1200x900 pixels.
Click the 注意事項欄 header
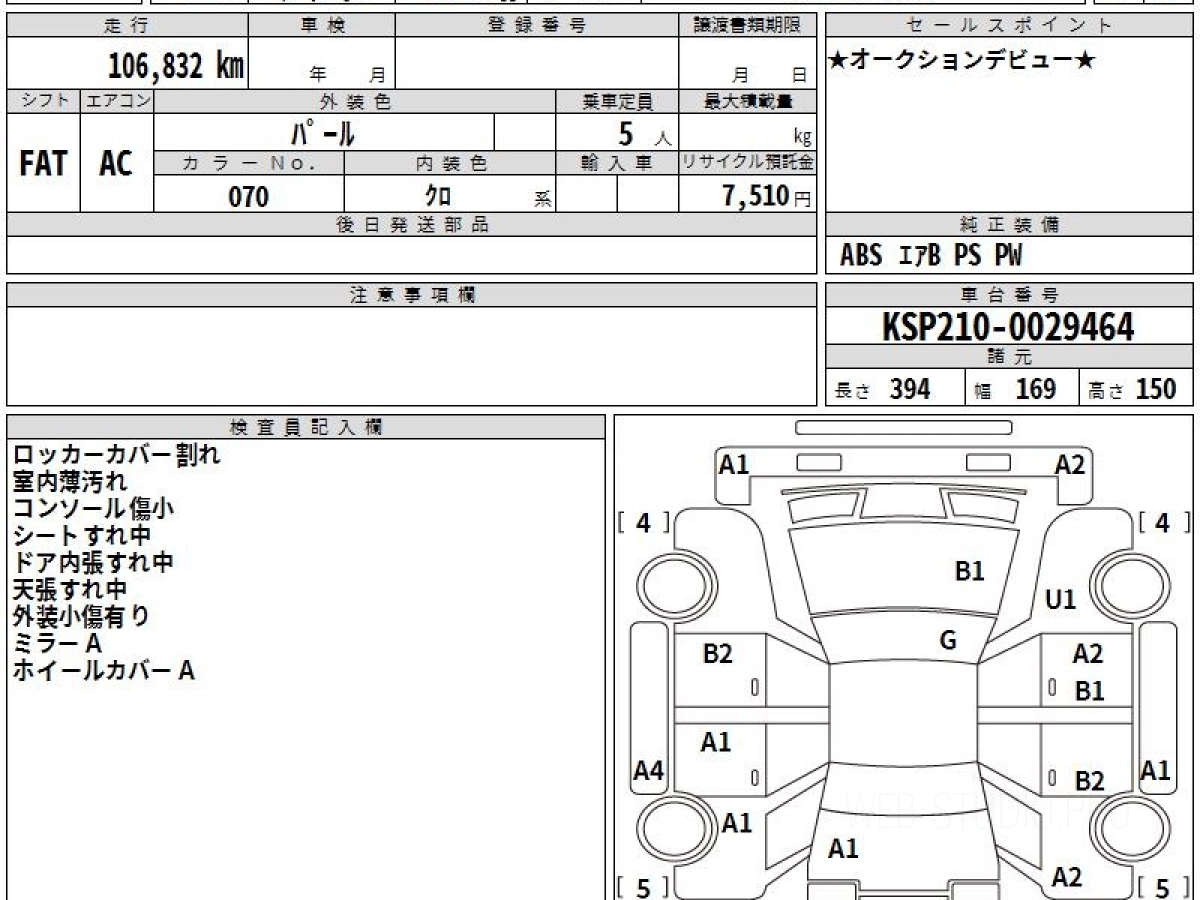(x=412, y=295)
